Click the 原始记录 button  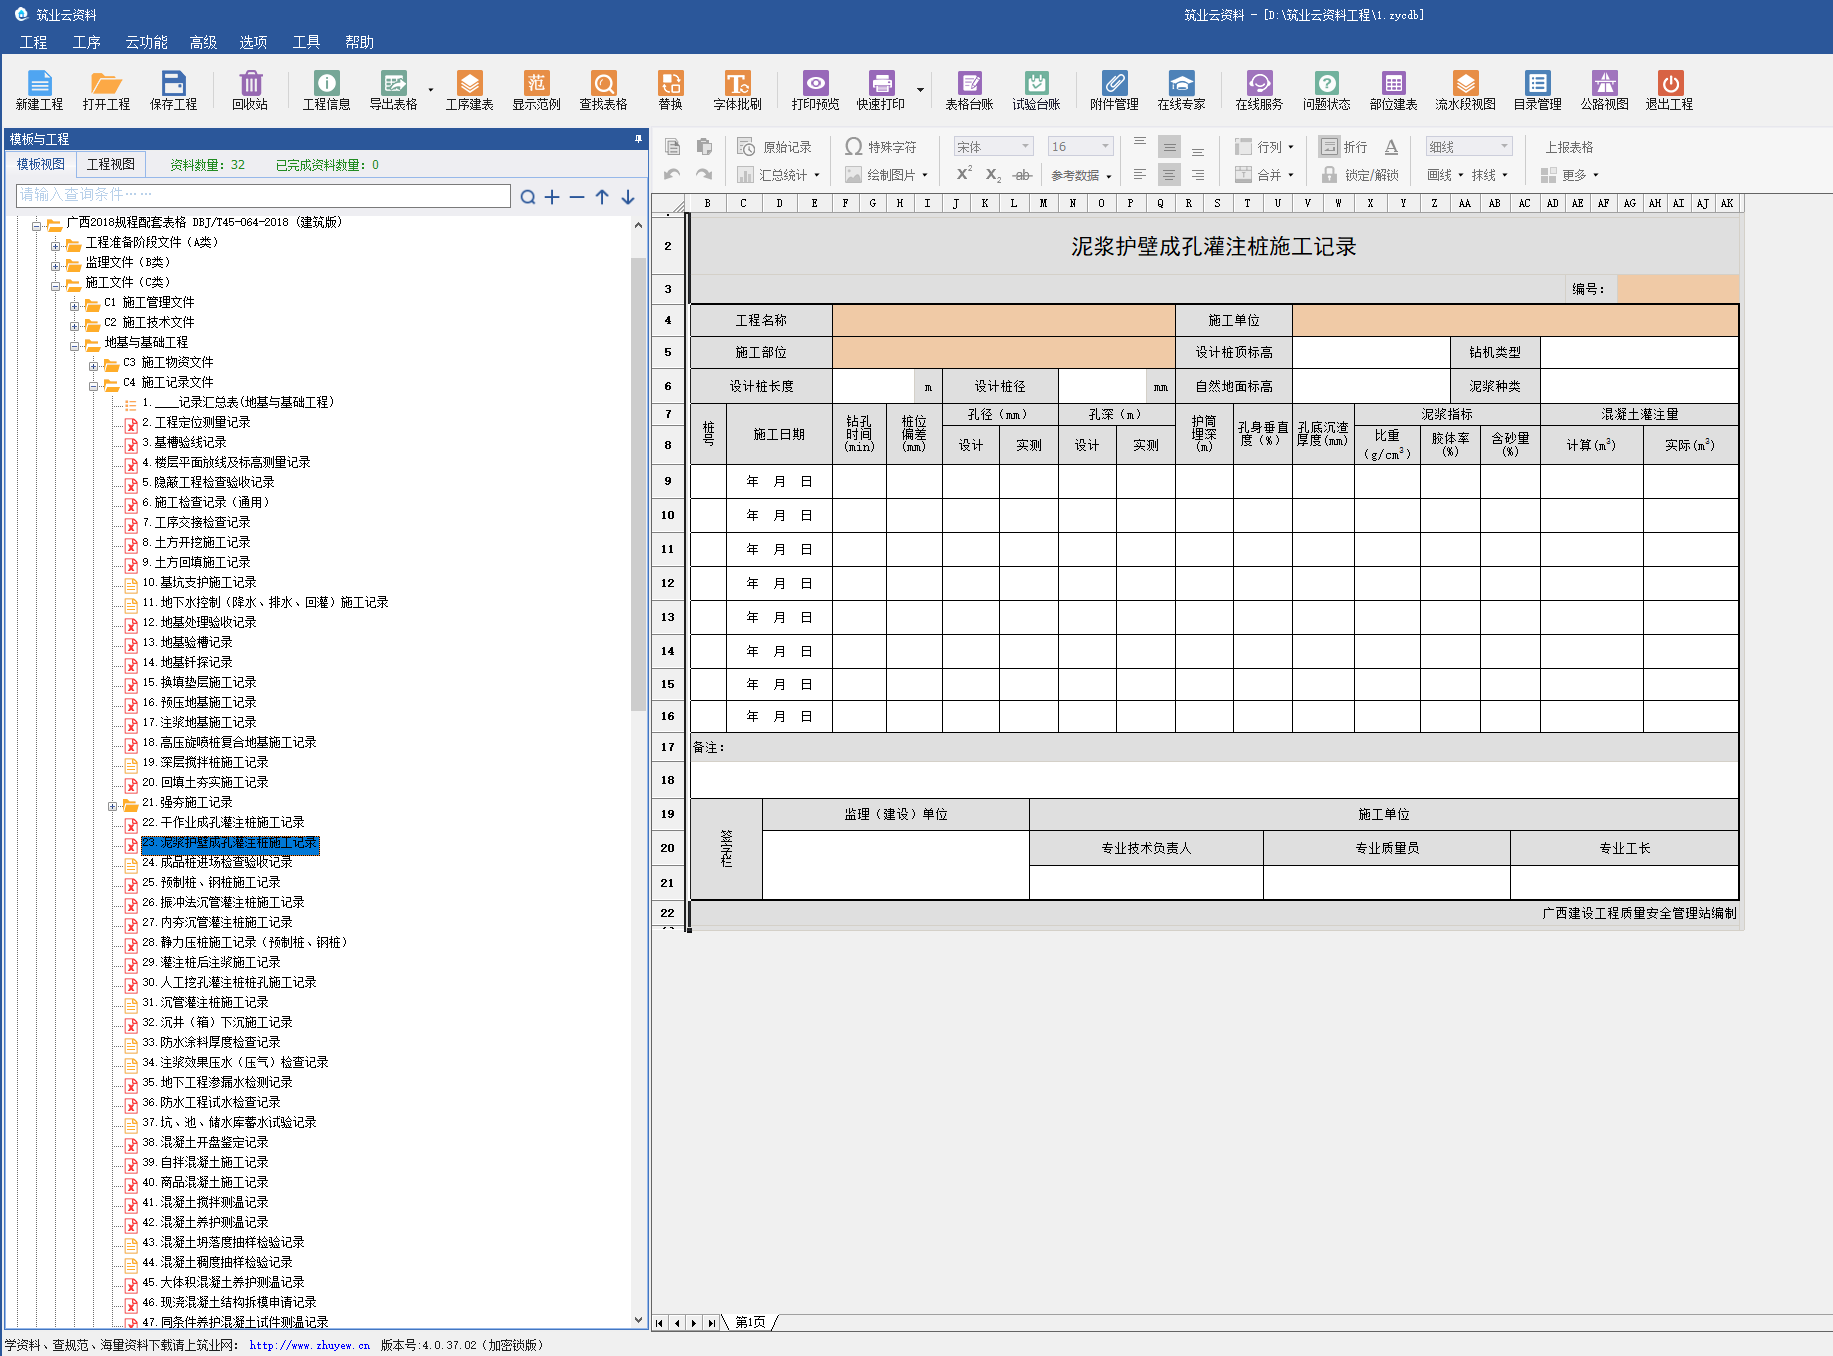pos(775,147)
